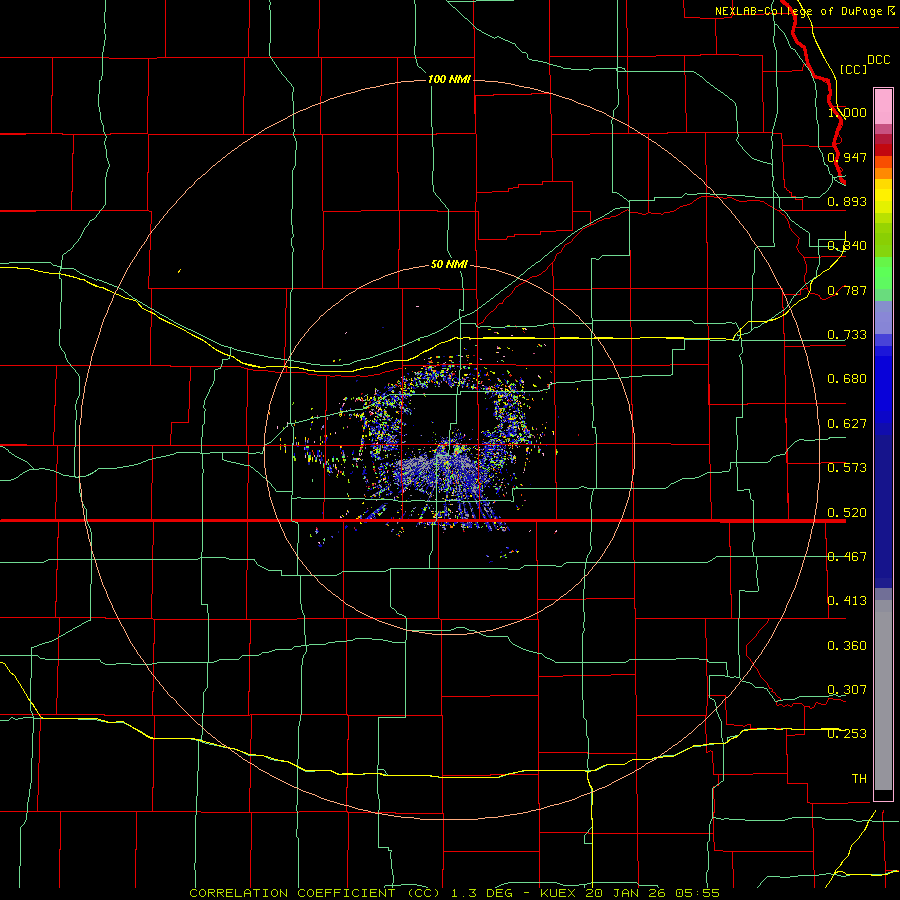Image resolution: width=900 pixels, height=900 pixels.
Task: Click the red-orange color bar segment
Action: click(883, 162)
